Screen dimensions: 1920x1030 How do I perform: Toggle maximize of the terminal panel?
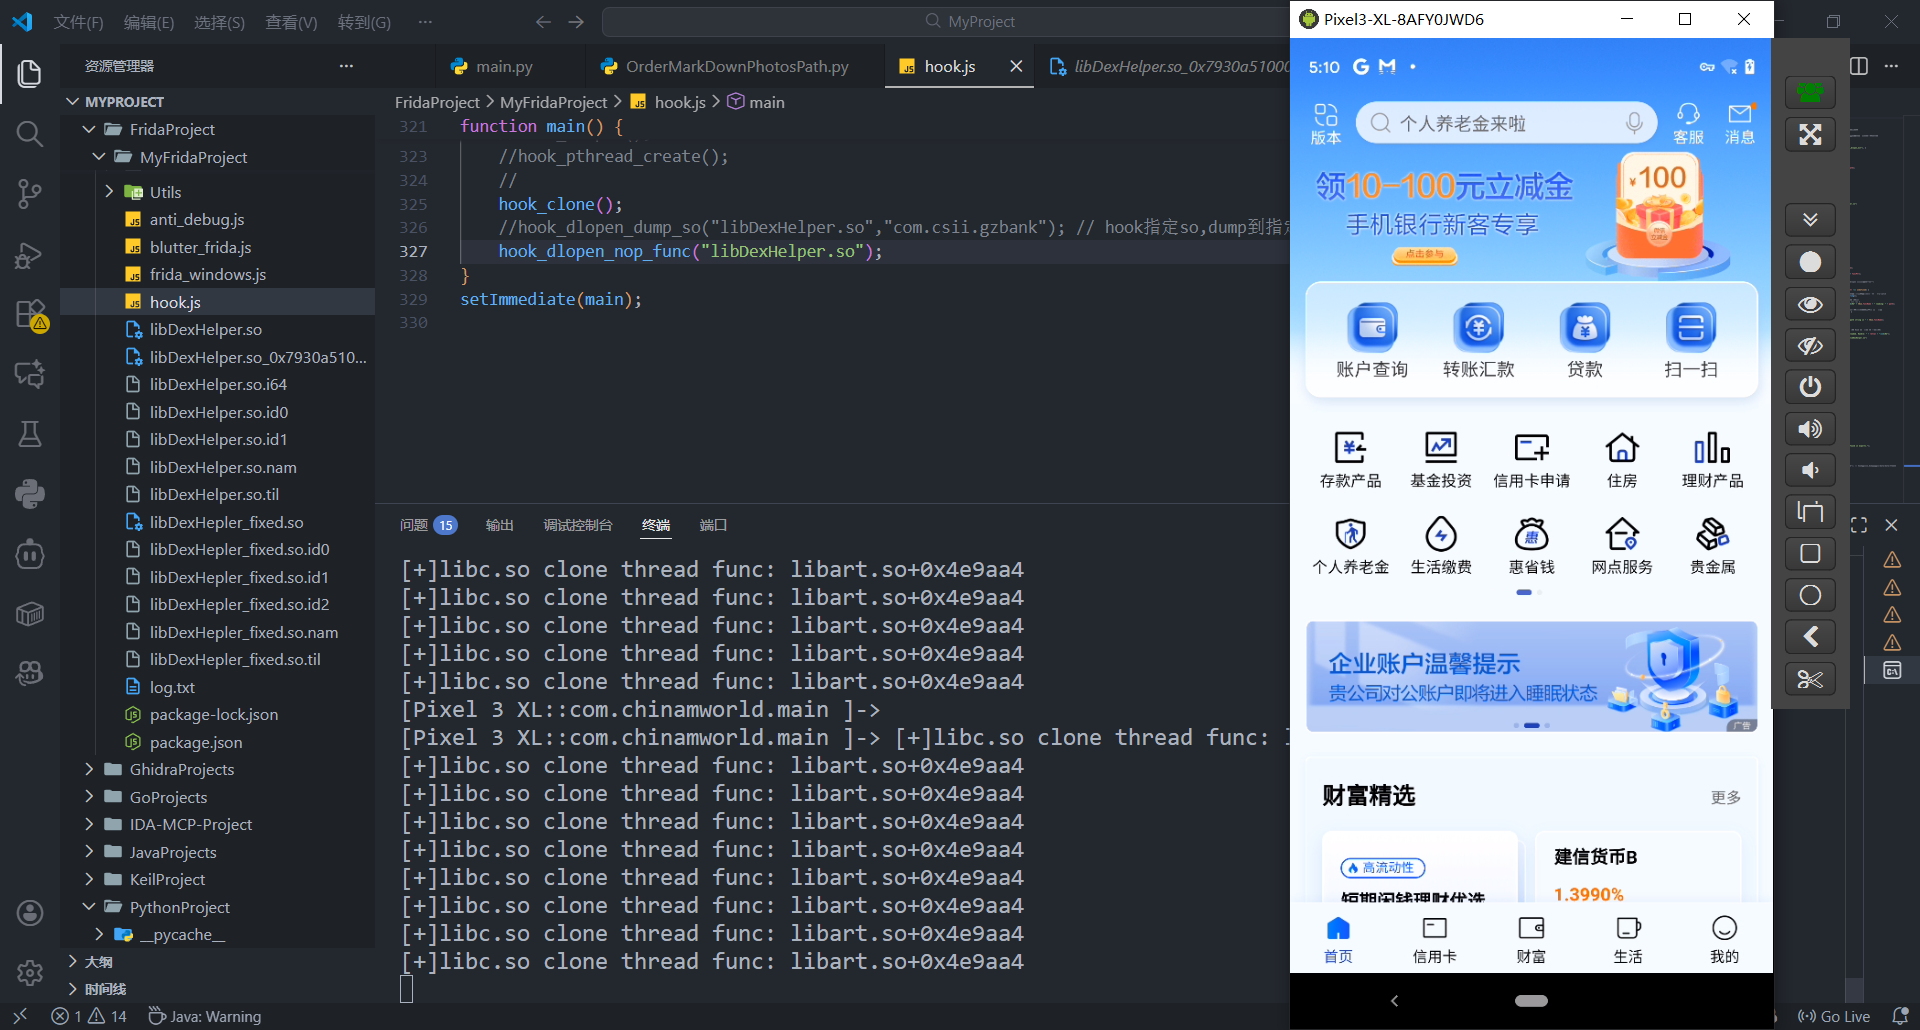click(x=1859, y=525)
